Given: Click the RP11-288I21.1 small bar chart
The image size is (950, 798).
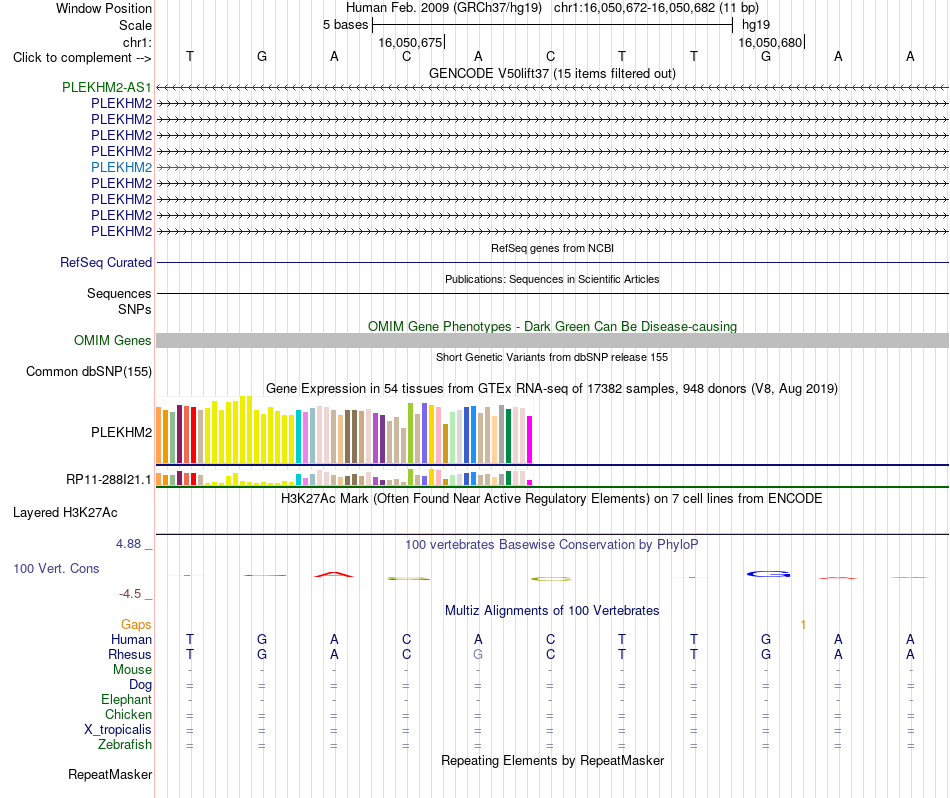Looking at the screenshot, I should coord(344,477).
